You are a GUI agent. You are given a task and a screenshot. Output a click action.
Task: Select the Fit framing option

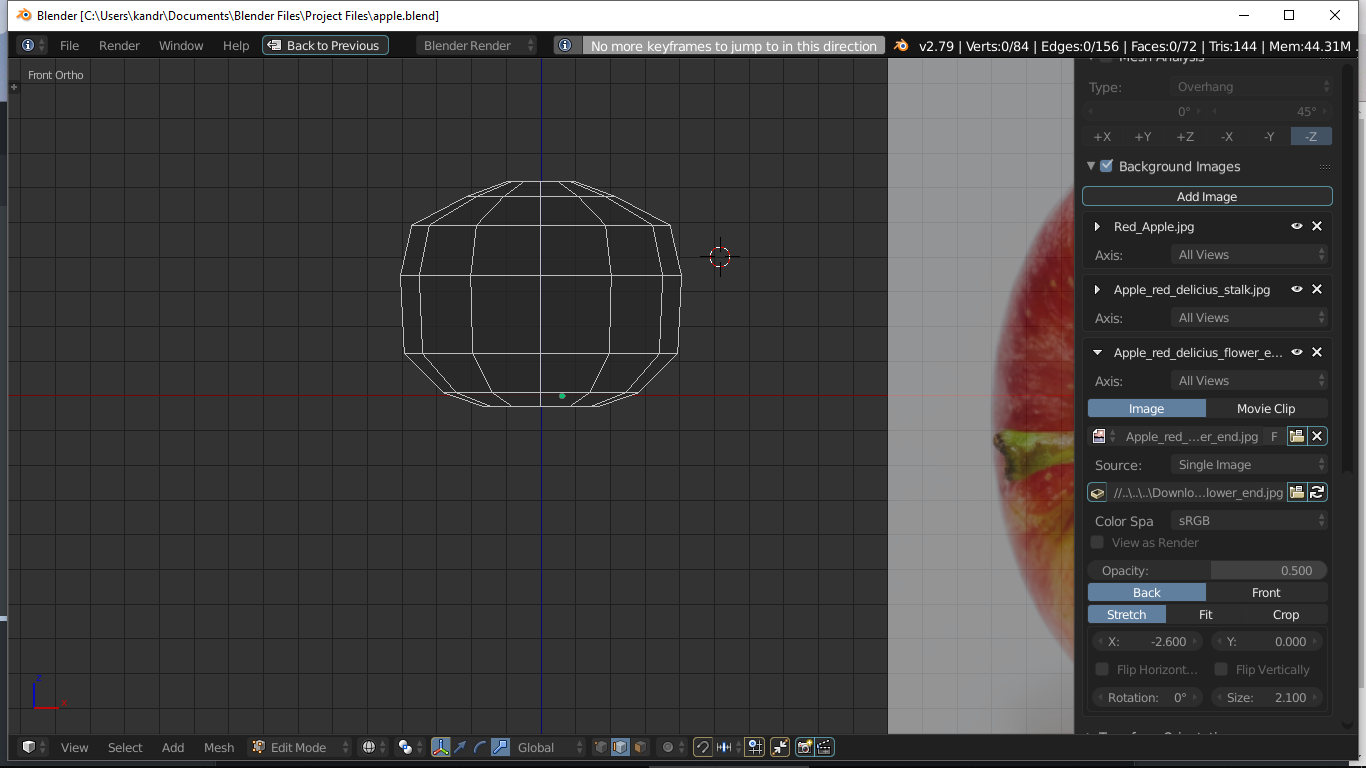(x=1206, y=614)
